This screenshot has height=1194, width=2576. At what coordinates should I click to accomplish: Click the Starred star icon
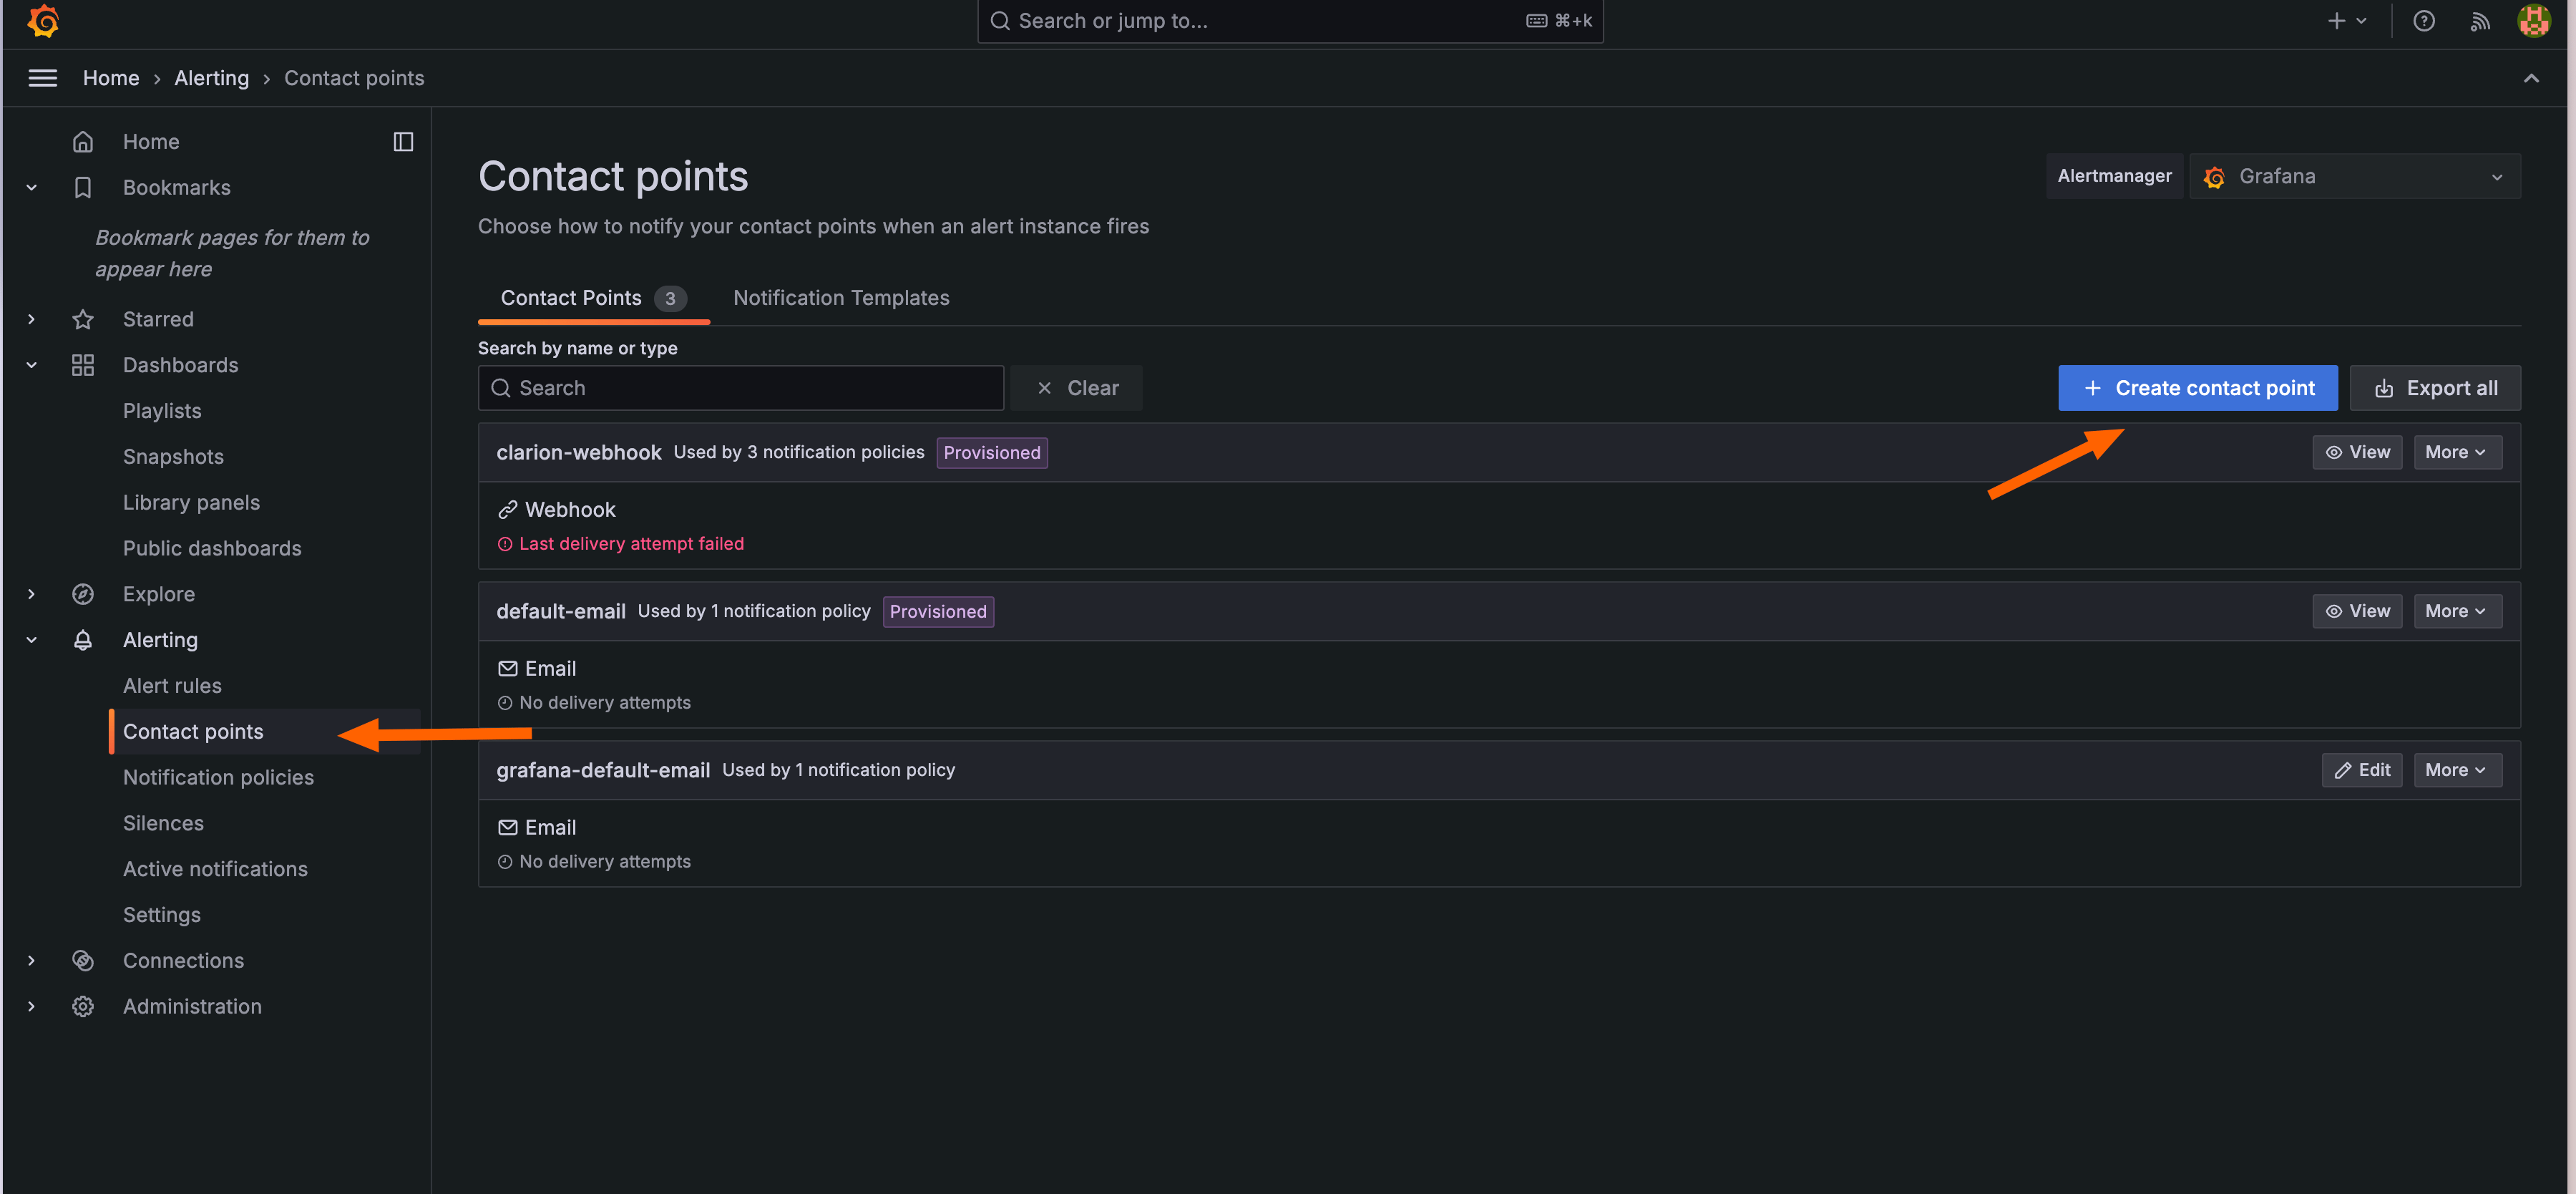coord(83,319)
